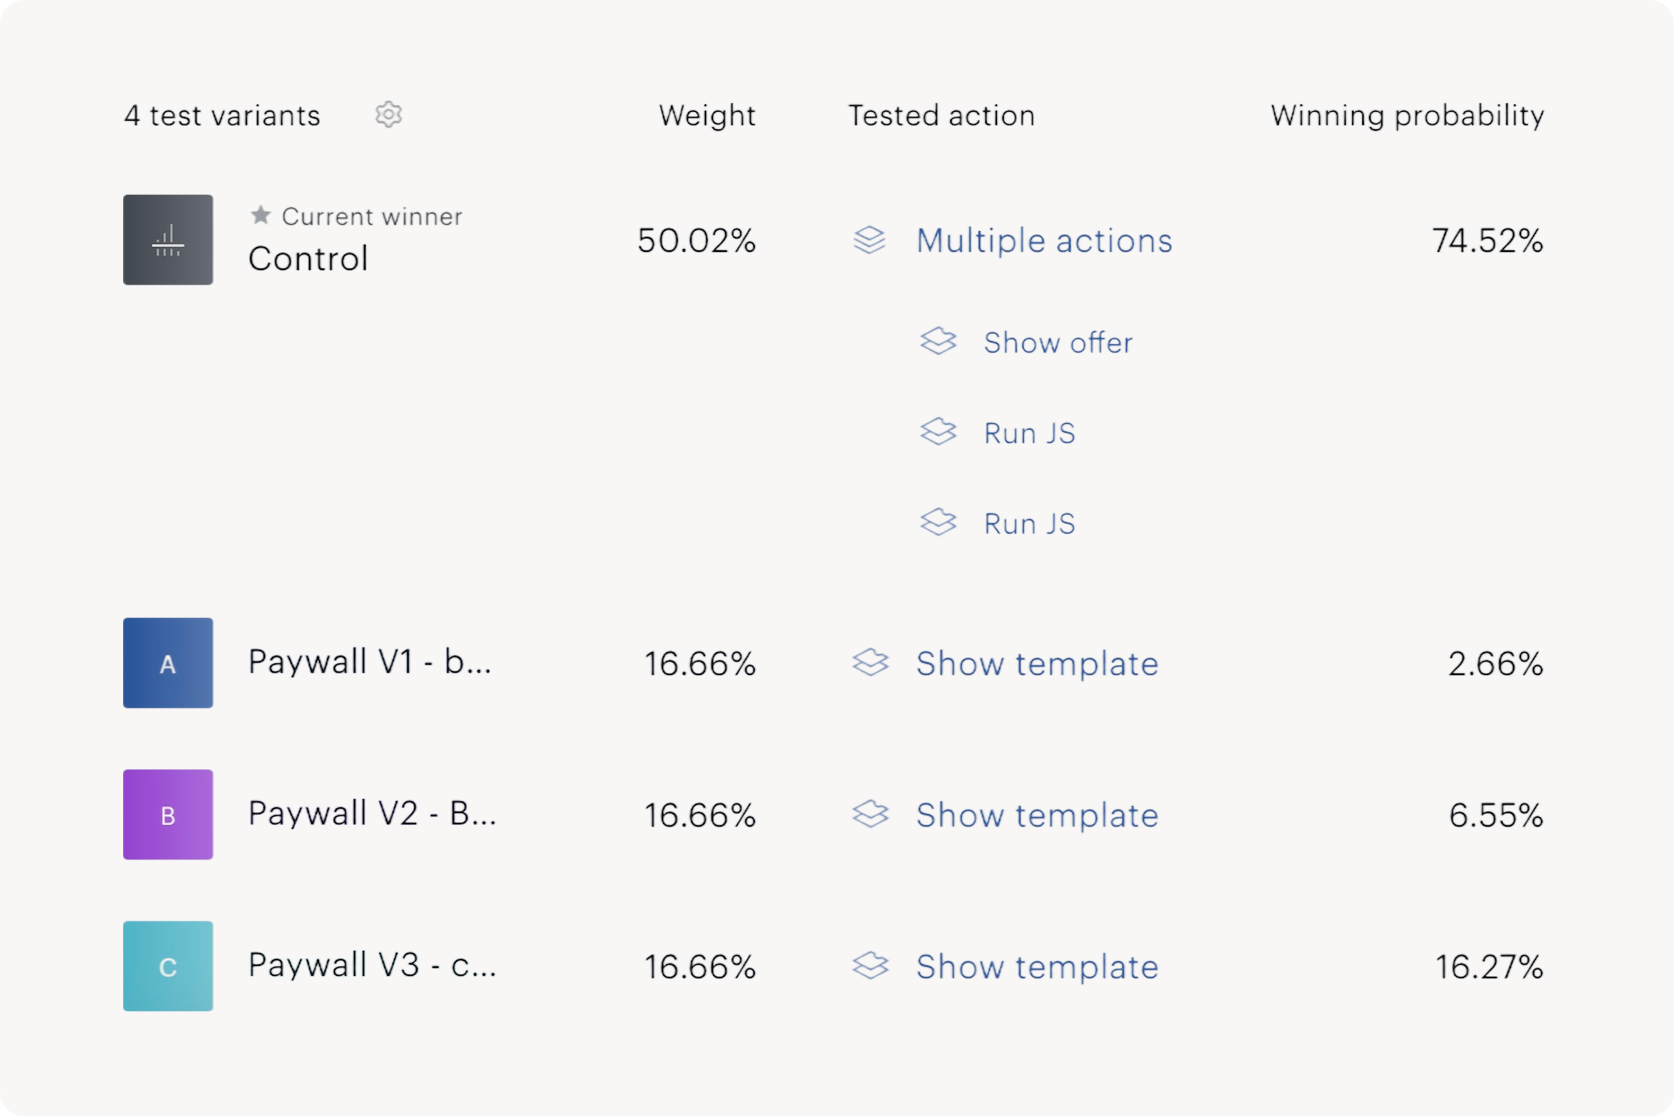1674x1116 pixels.
Task: Select the Show template icon for Paywall V3
Action: click(869, 966)
